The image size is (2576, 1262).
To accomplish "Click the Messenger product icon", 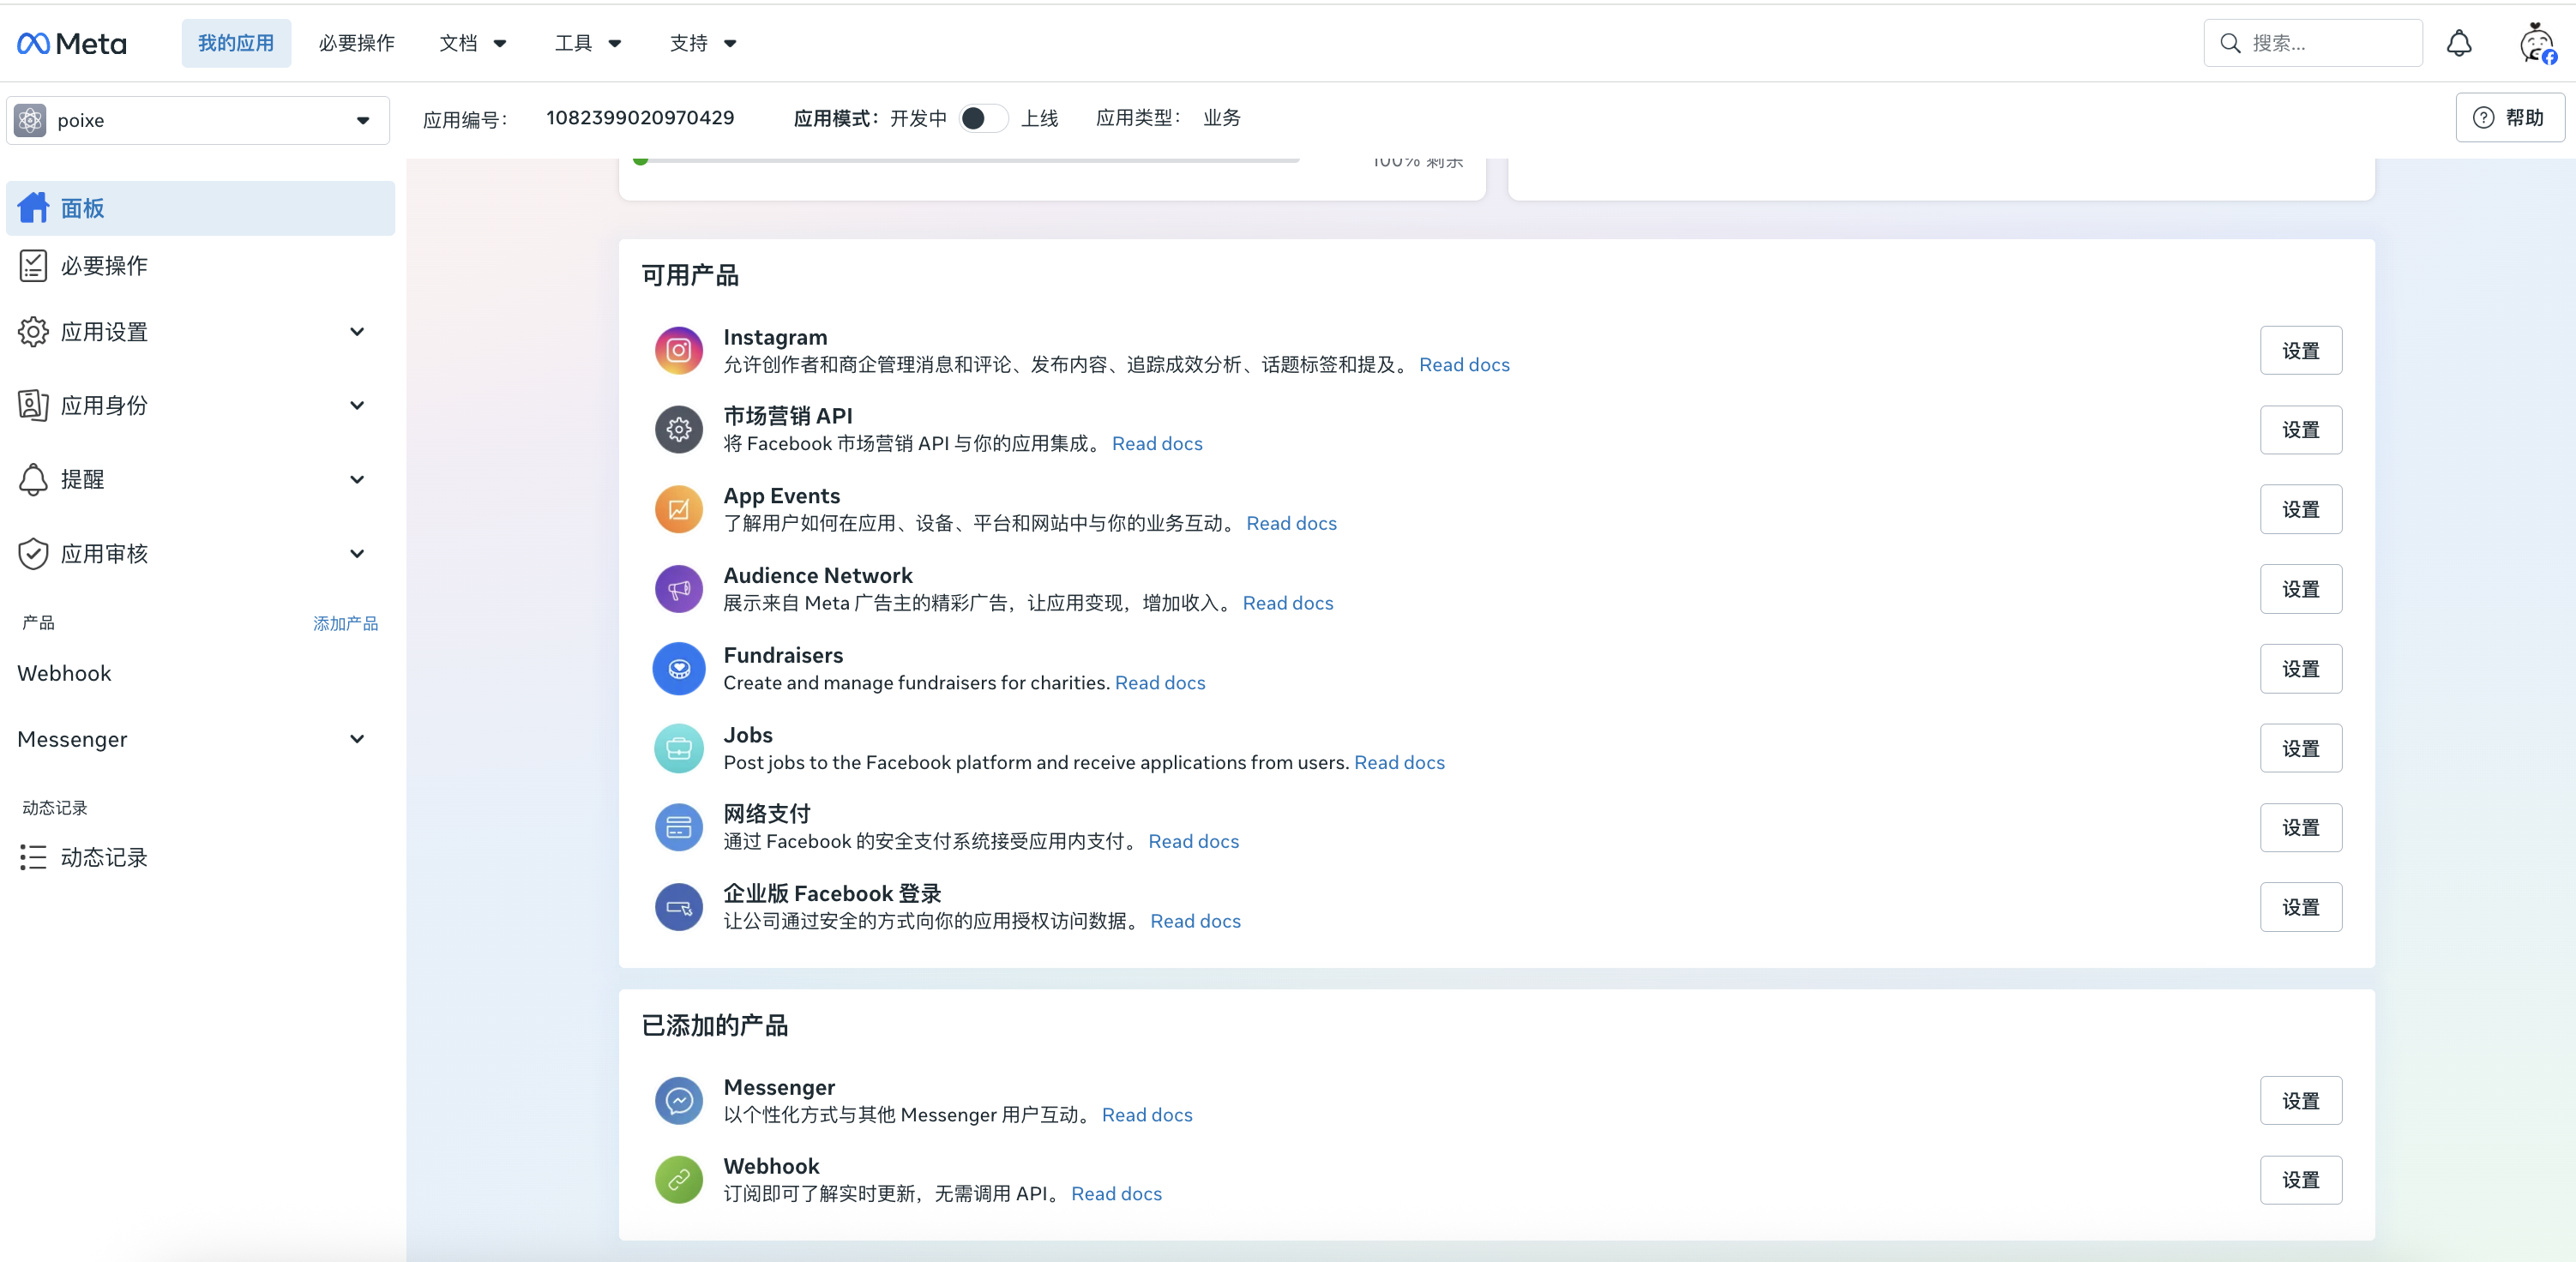I will (679, 1100).
